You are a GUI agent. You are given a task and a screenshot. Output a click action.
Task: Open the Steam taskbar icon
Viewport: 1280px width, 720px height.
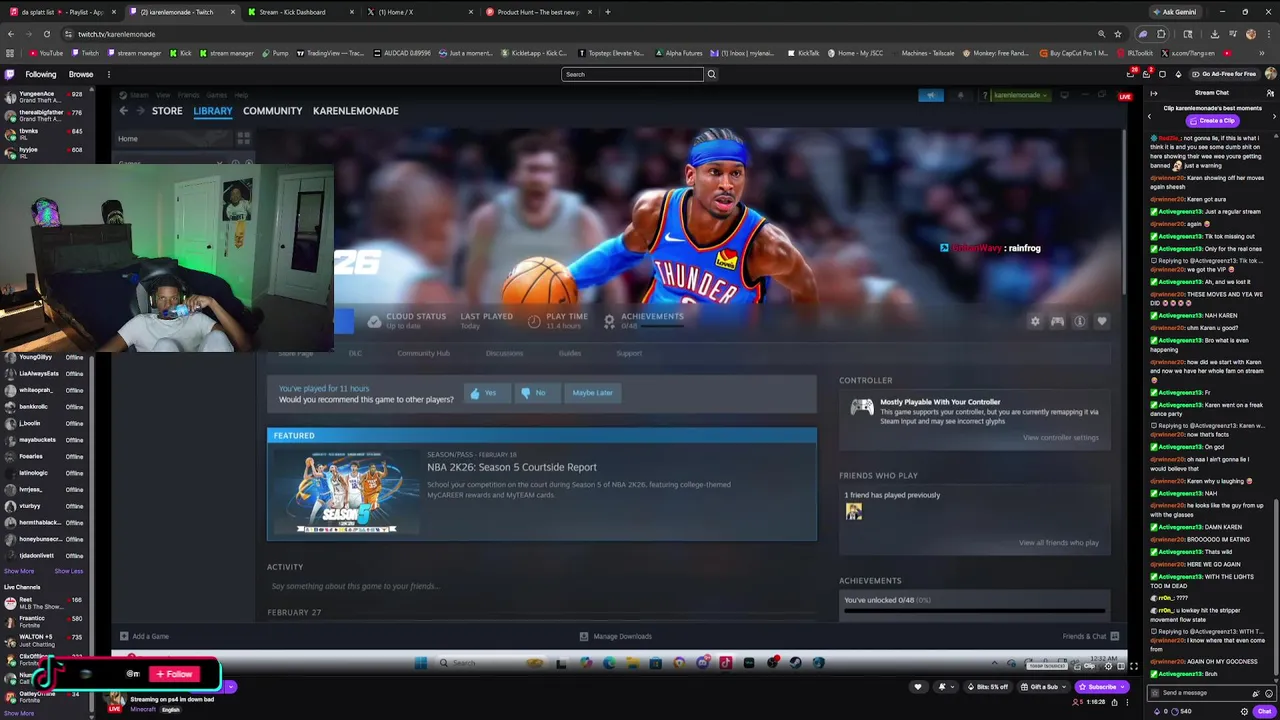tap(796, 663)
